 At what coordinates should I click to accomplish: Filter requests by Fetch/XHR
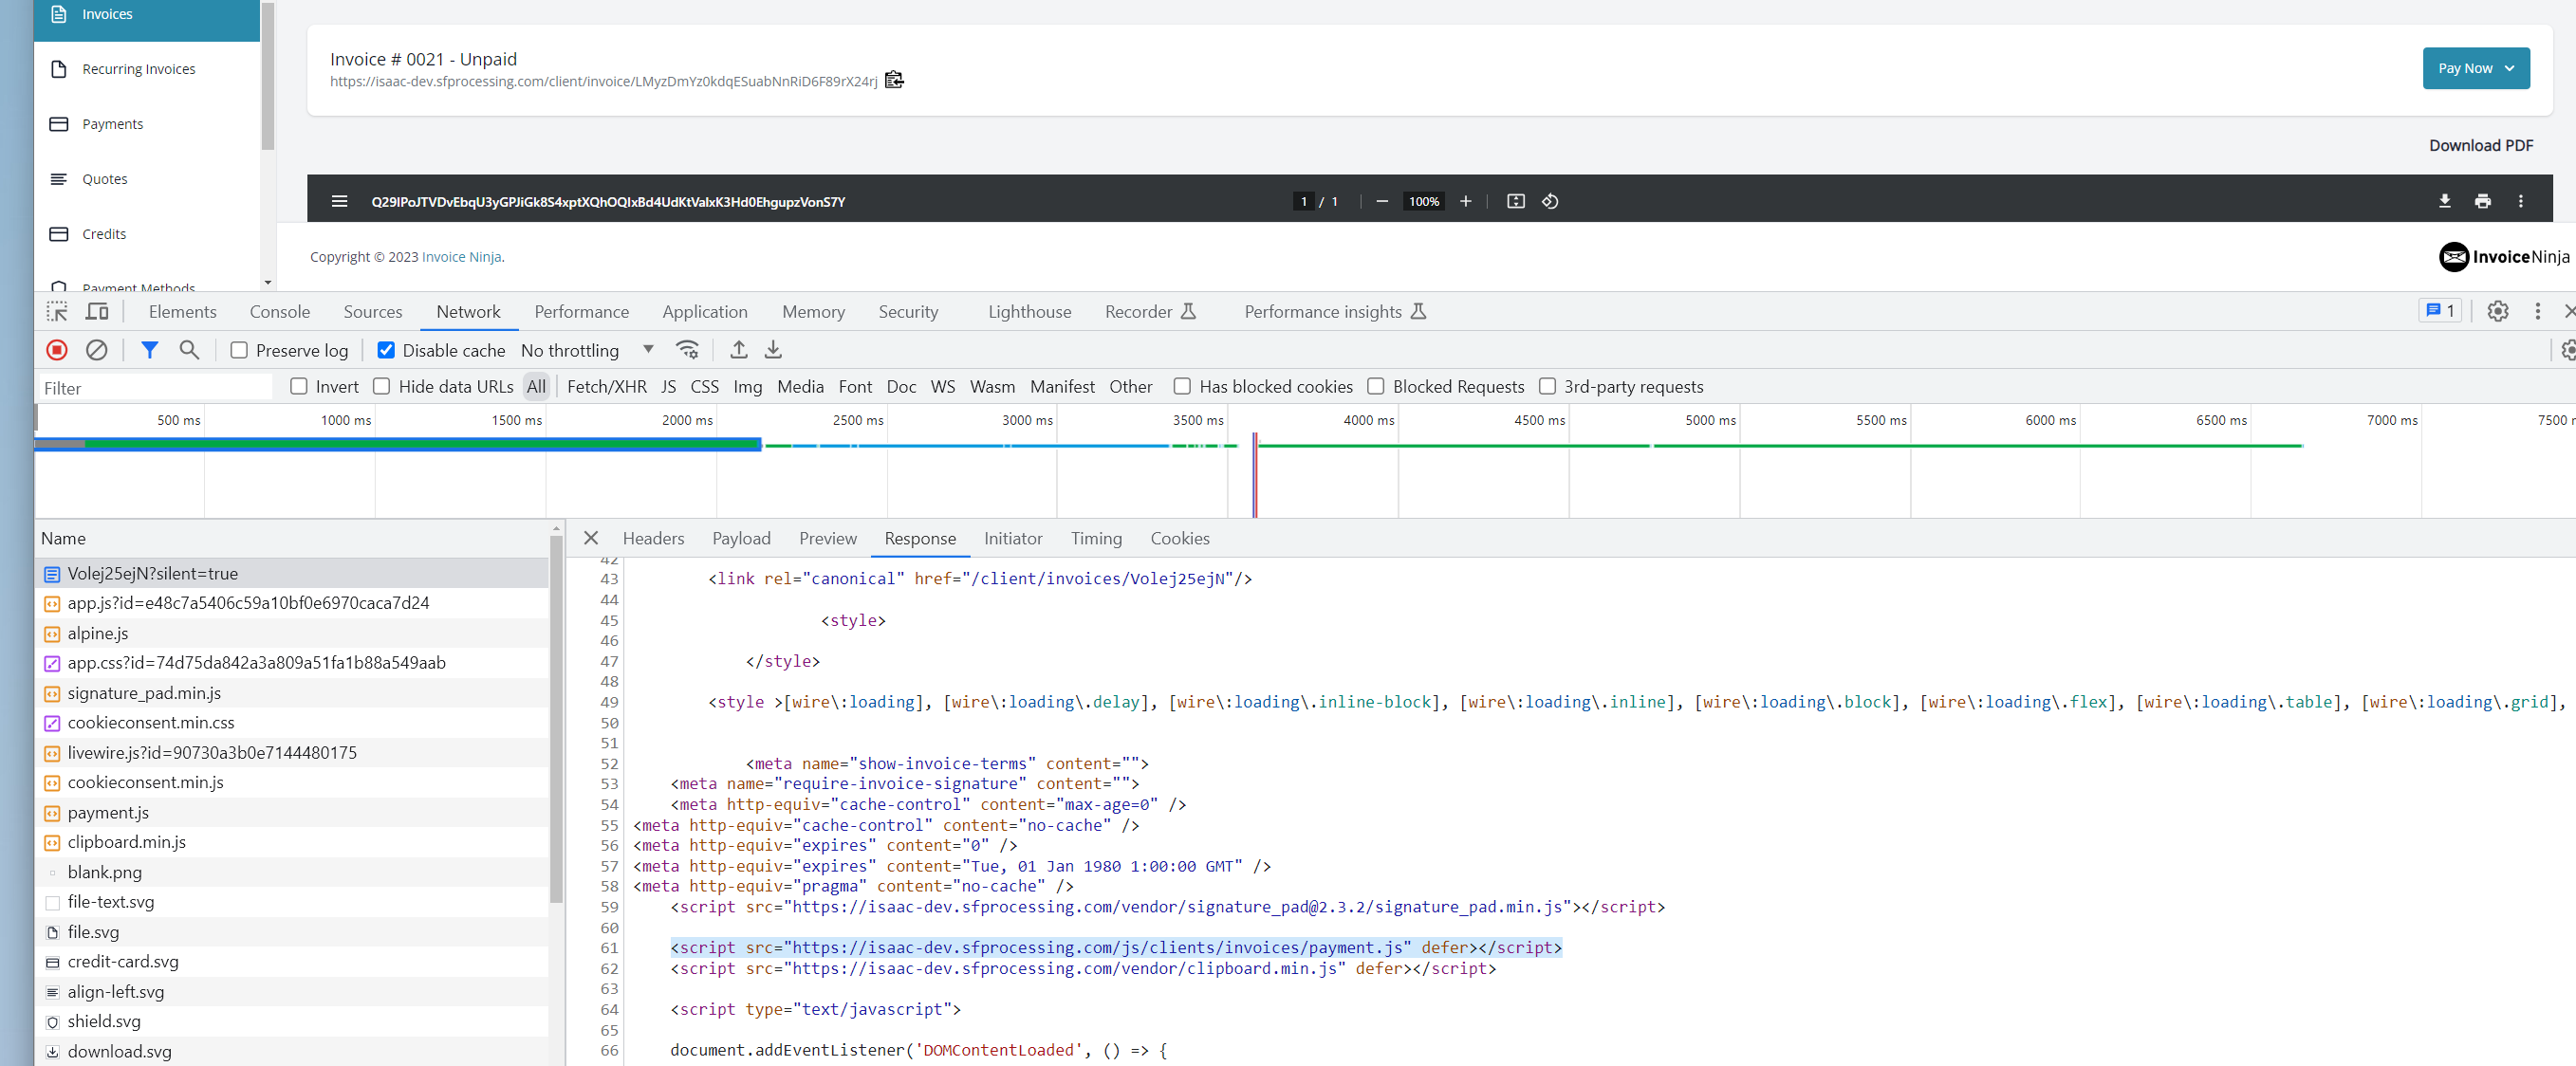pos(606,386)
